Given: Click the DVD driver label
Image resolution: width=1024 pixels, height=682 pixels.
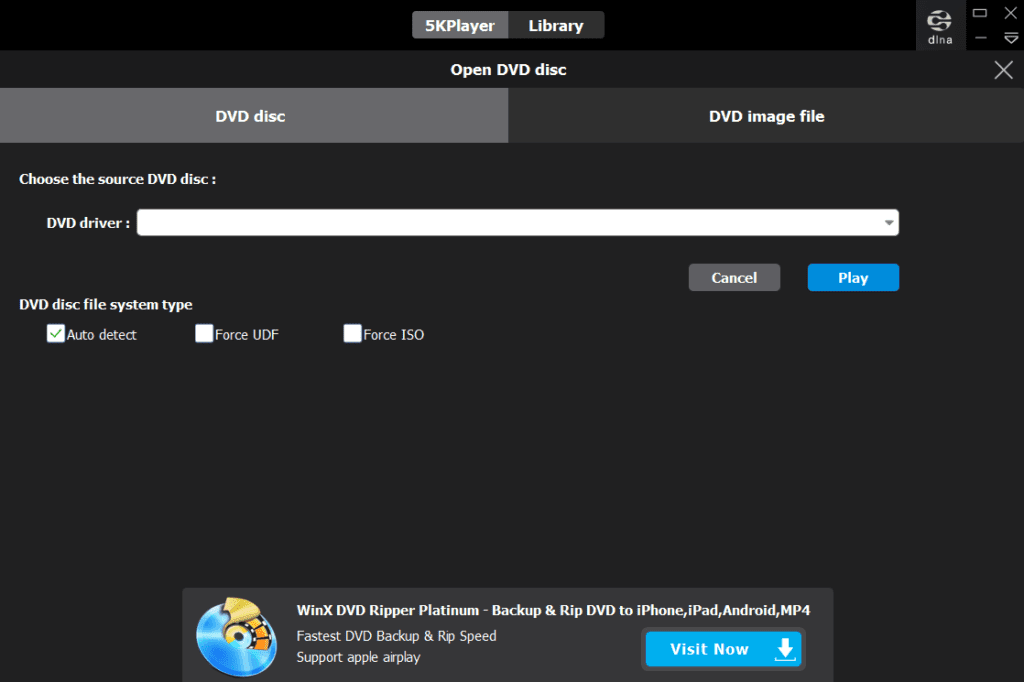Looking at the screenshot, I should click(88, 223).
